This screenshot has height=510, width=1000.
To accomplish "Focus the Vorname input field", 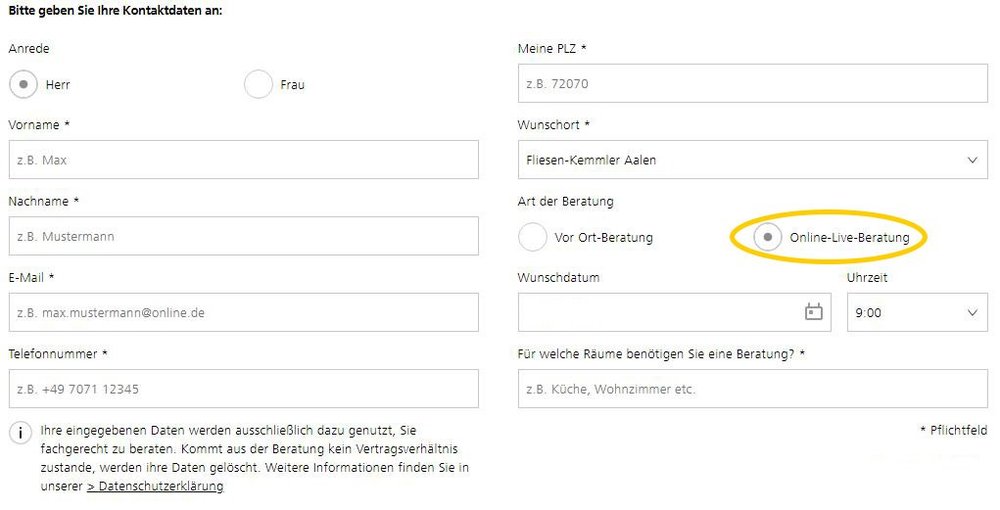I will (244, 160).
